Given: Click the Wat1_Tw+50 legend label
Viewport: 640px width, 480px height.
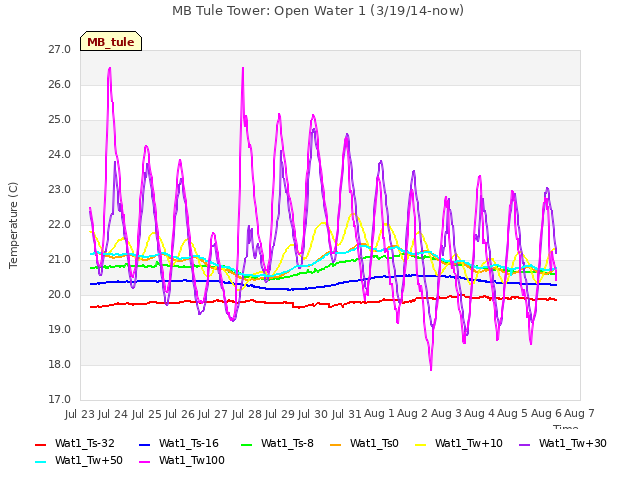Looking at the screenshot, I should [x=89, y=460].
